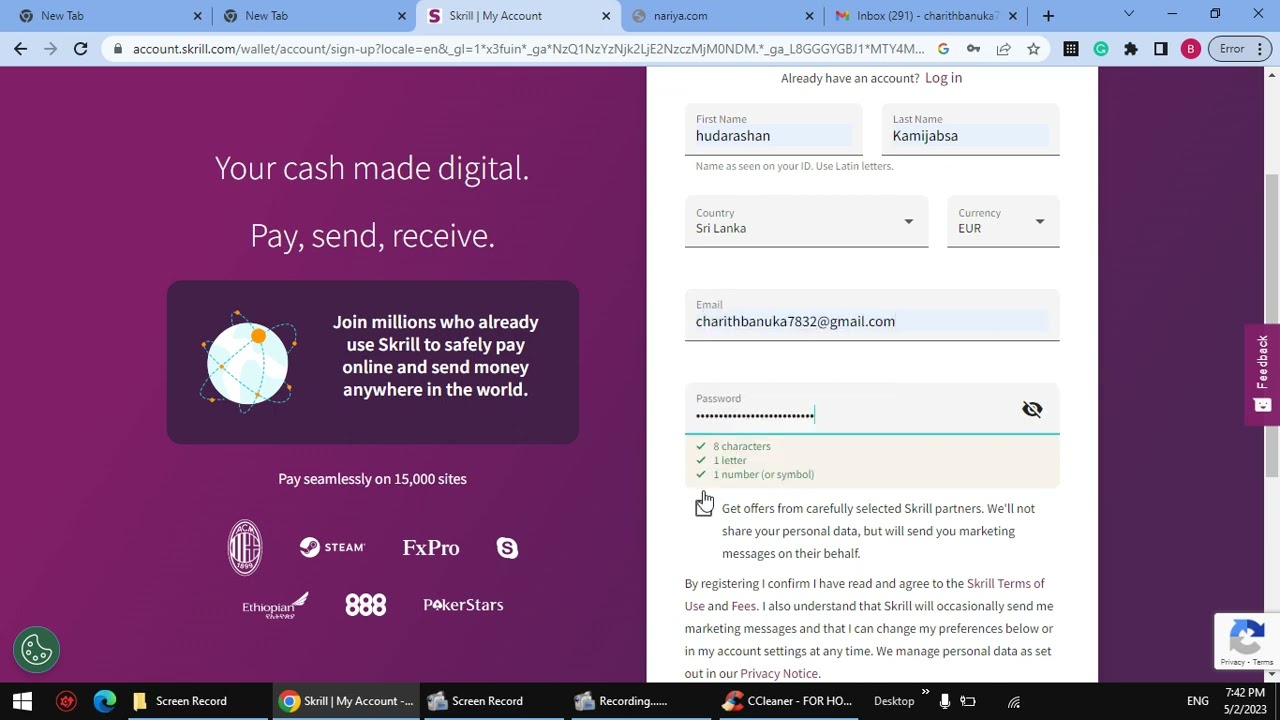1280x720 pixels.
Task: View site information via padlock icon
Action: point(119,49)
